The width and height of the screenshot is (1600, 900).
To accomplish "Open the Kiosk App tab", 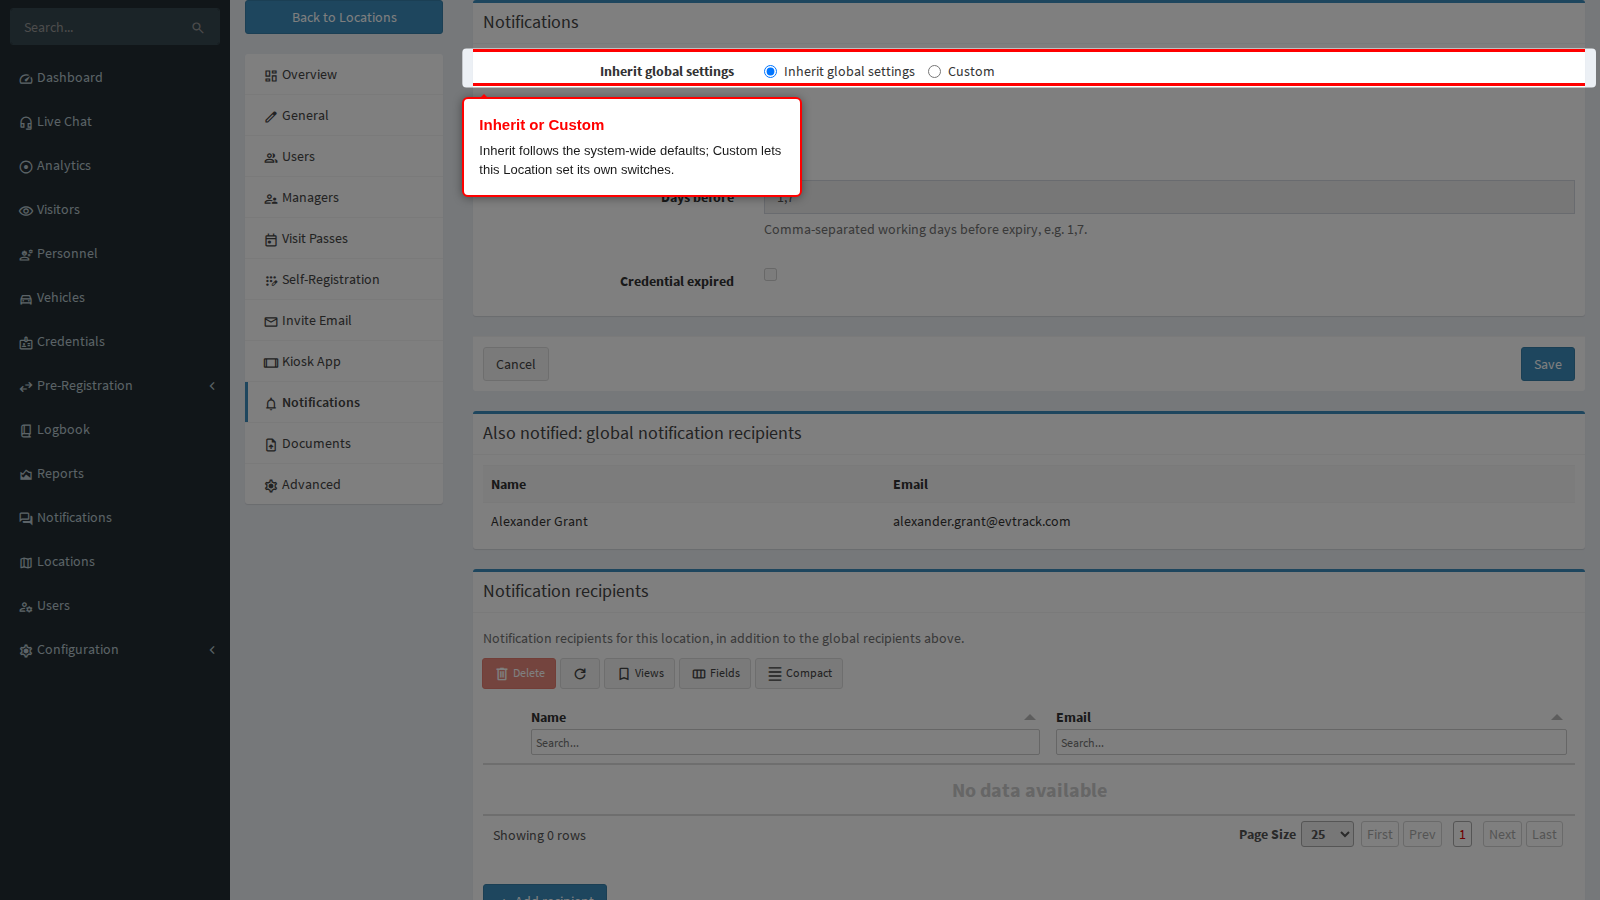I will tap(344, 362).
